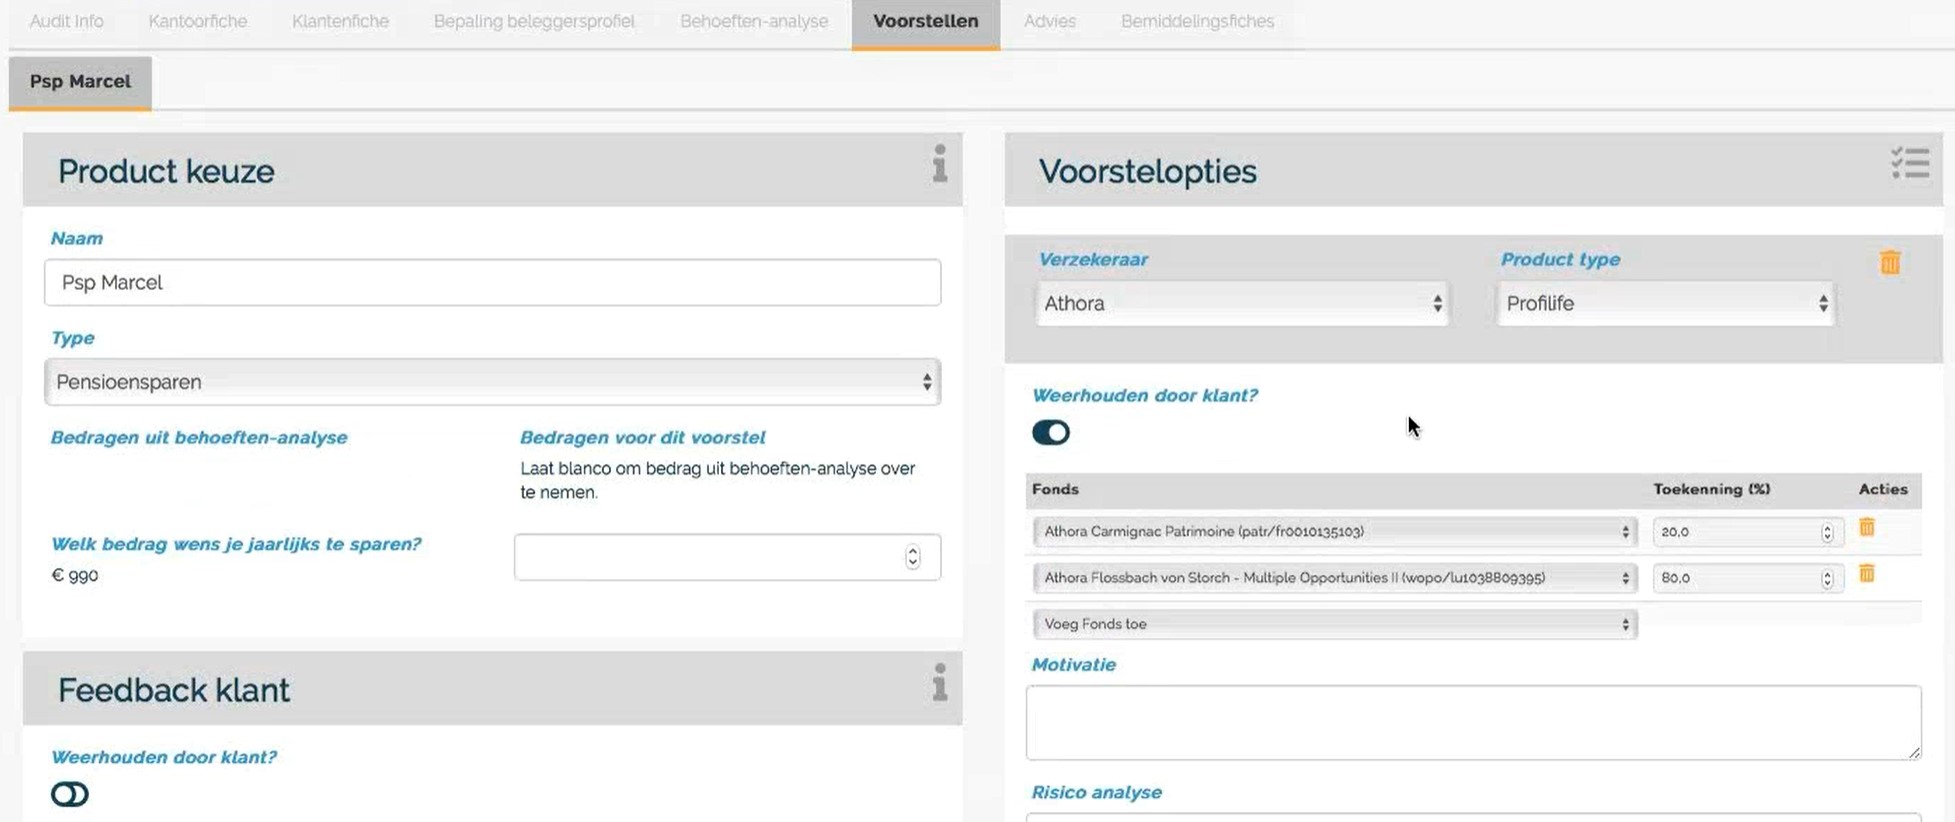Toggle Weerhouden door klant under Feedback klant

69,794
